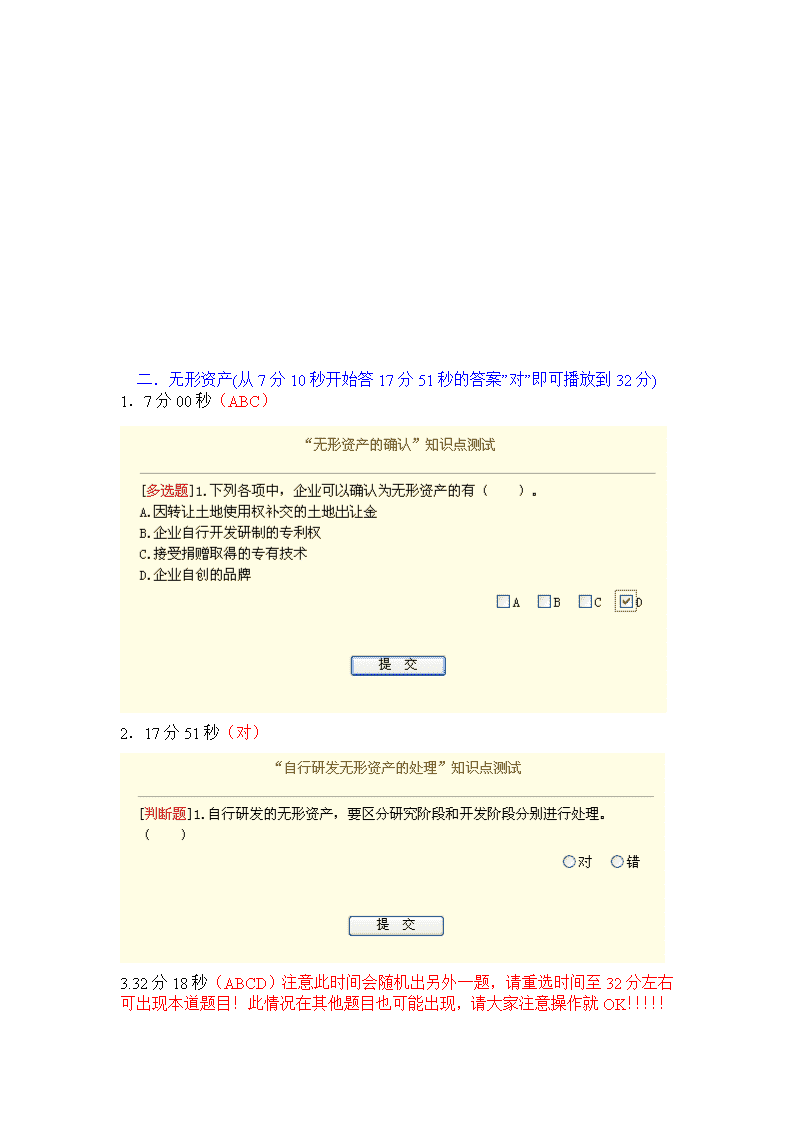Click answer choice A land transfer text
This screenshot has width=794, height=1123.
[x=258, y=512]
